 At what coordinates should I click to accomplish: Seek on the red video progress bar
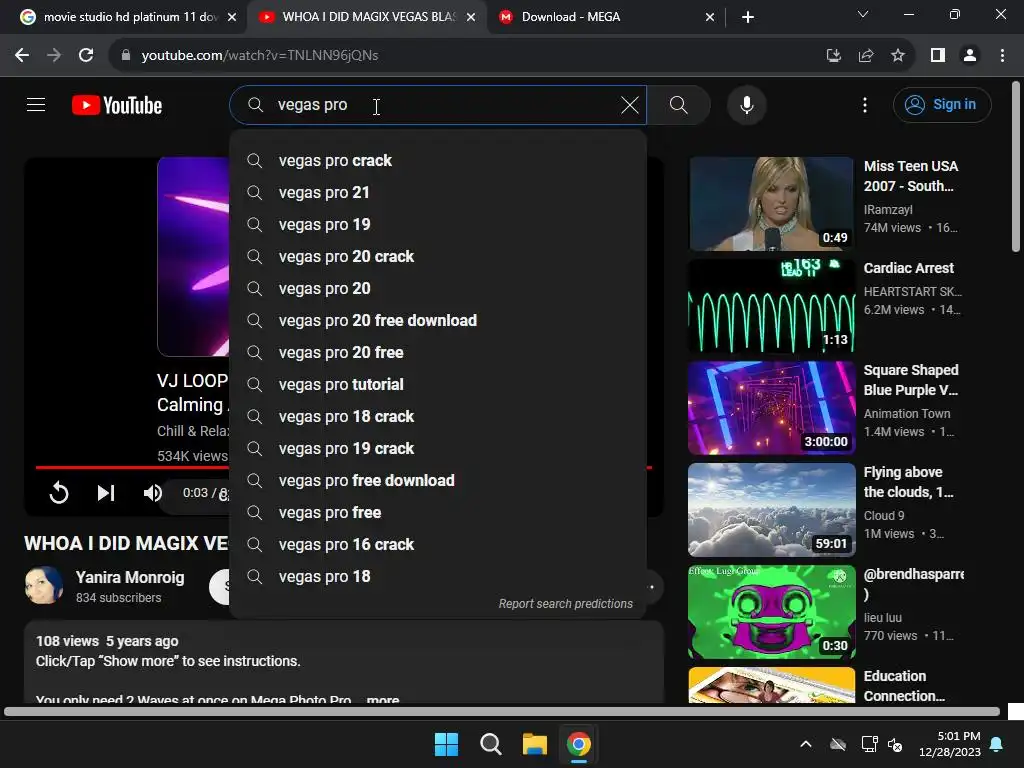(x=131, y=467)
